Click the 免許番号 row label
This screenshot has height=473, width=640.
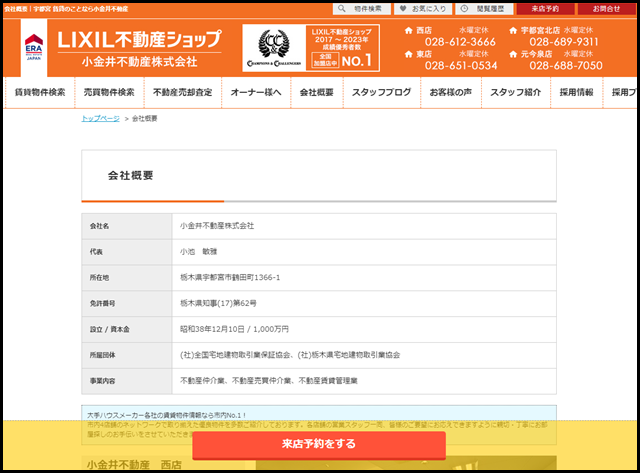[x=102, y=303]
